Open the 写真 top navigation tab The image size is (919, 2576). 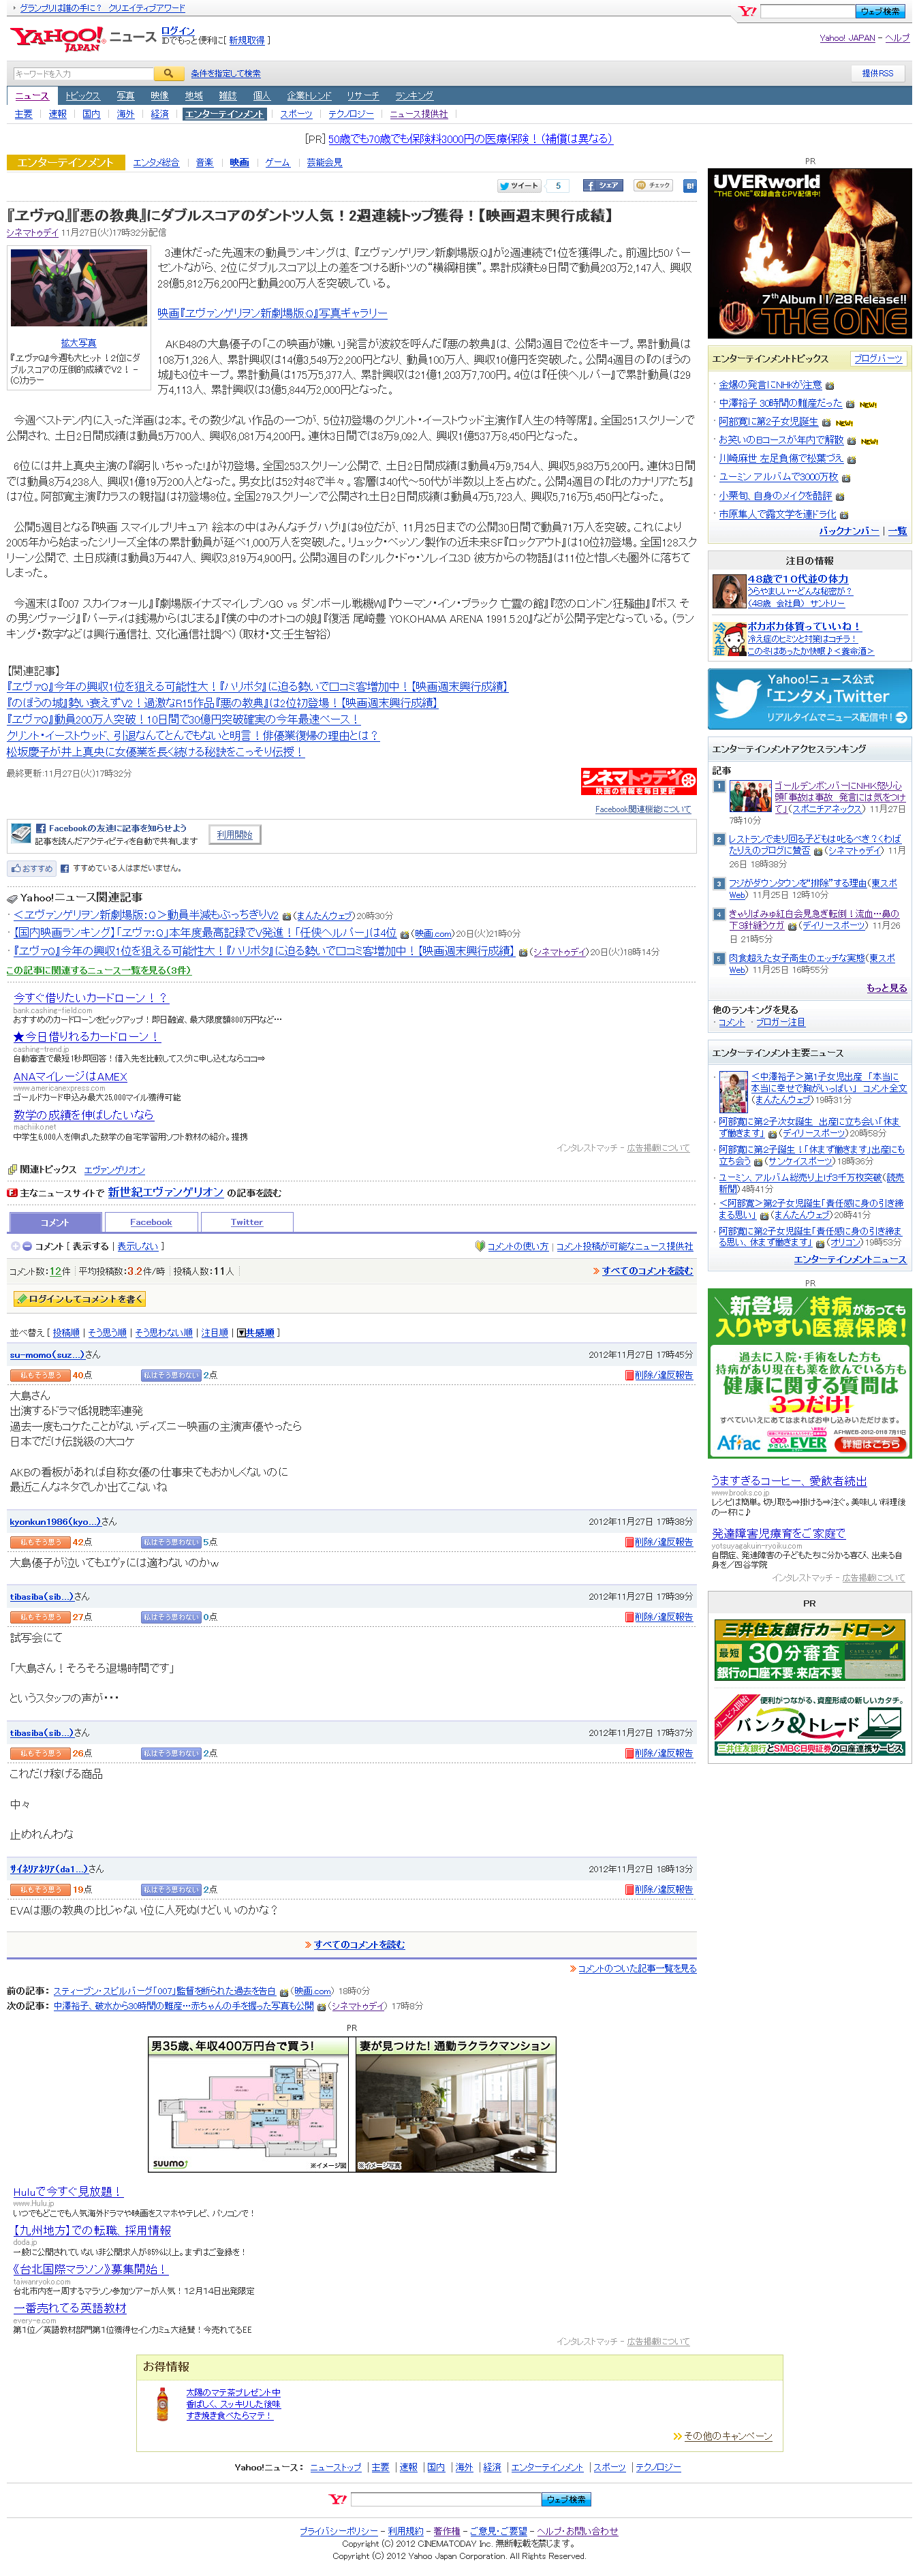pyautogui.click(x=125, y=96)
